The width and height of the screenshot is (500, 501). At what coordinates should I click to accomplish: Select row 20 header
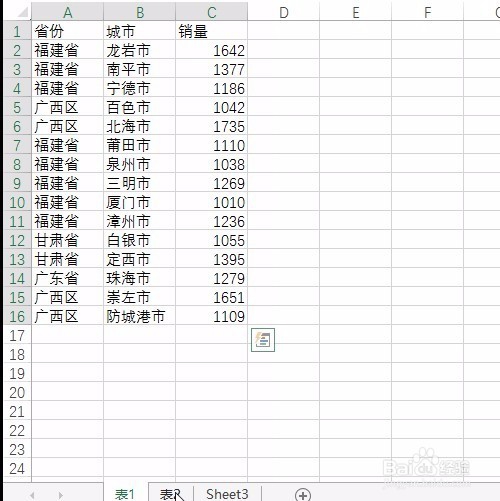[17, 392]
